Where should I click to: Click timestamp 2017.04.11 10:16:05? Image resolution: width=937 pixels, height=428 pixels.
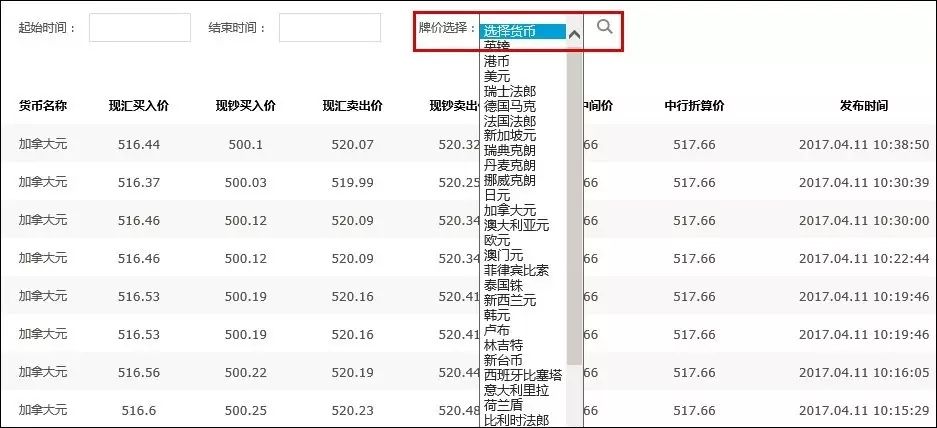point(864,372)
